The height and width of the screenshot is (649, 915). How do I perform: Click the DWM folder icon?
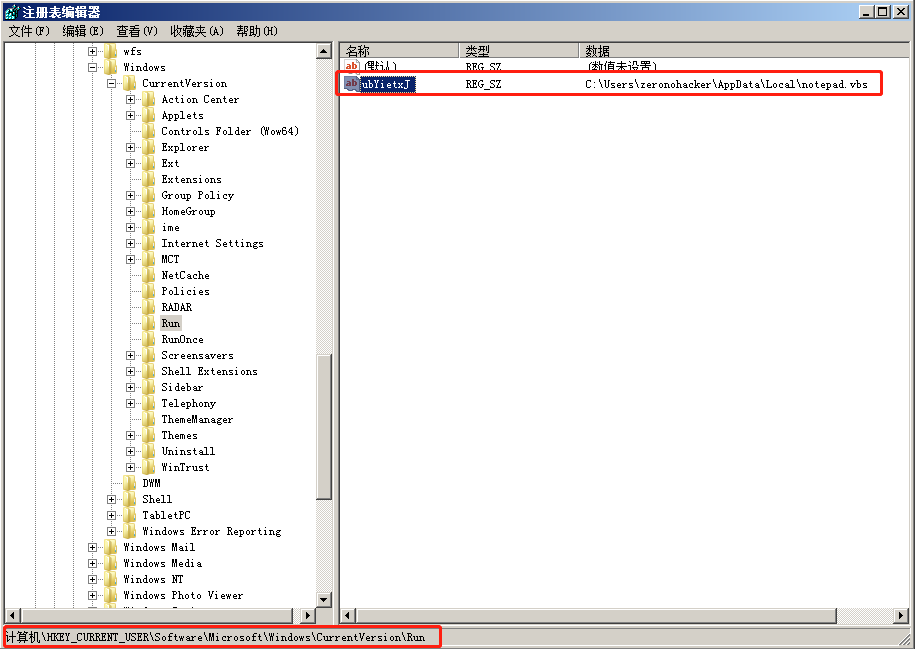[130, 483]
